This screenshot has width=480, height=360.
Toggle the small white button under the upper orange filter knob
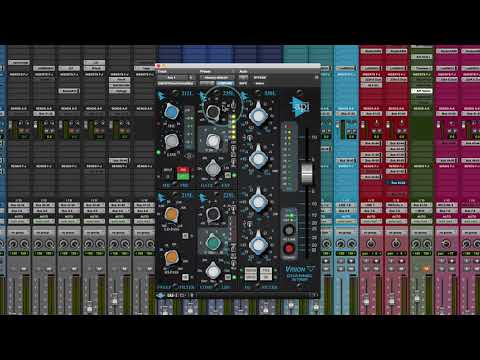pyautogui.click(x=185, y=236)
